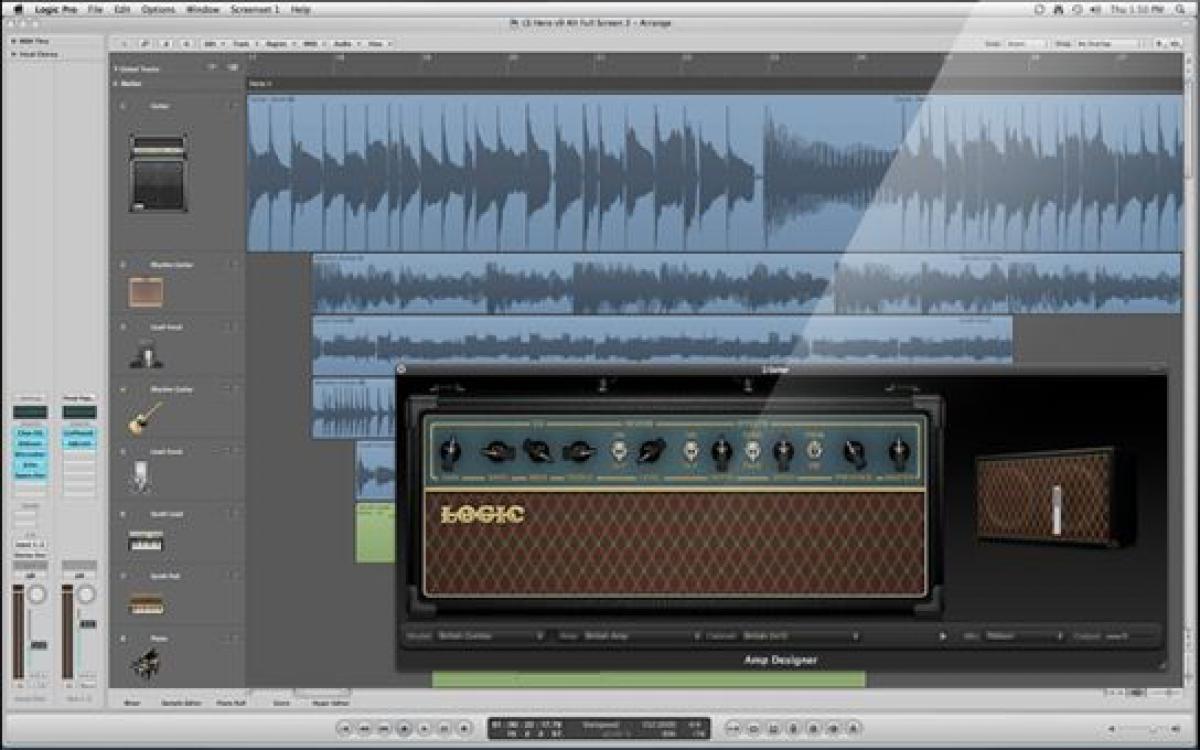Click the Play button in the transport bar
Screen dimensions: 1200x750
coord(423,729)
